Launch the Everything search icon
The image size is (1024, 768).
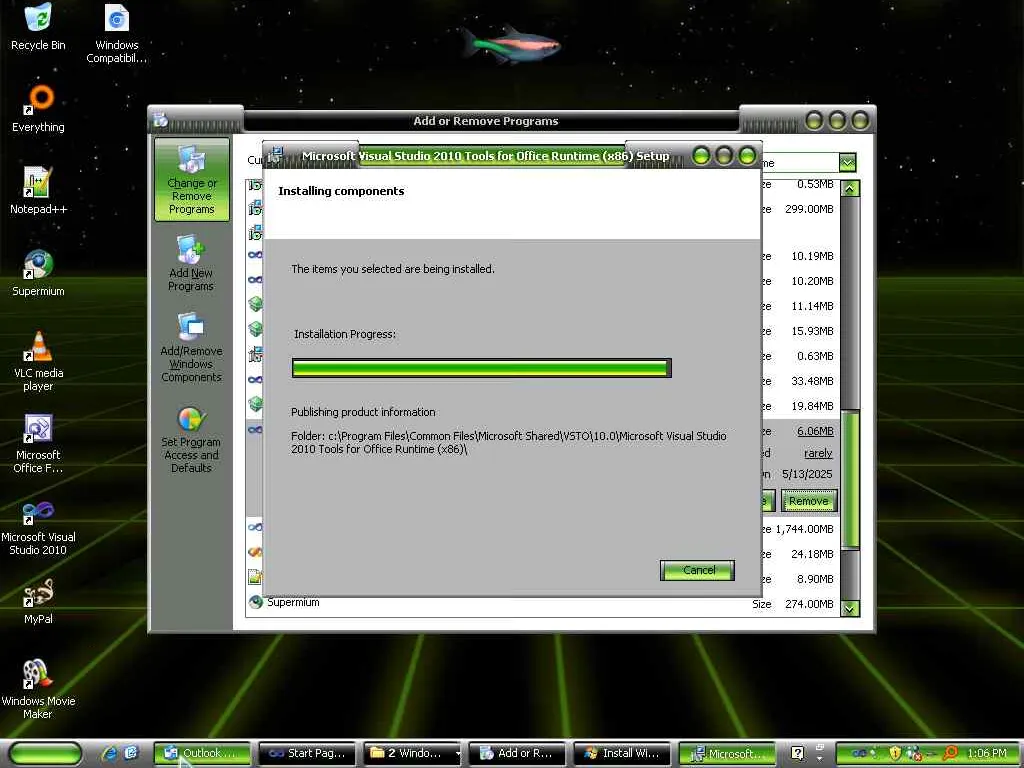point(38,108)
